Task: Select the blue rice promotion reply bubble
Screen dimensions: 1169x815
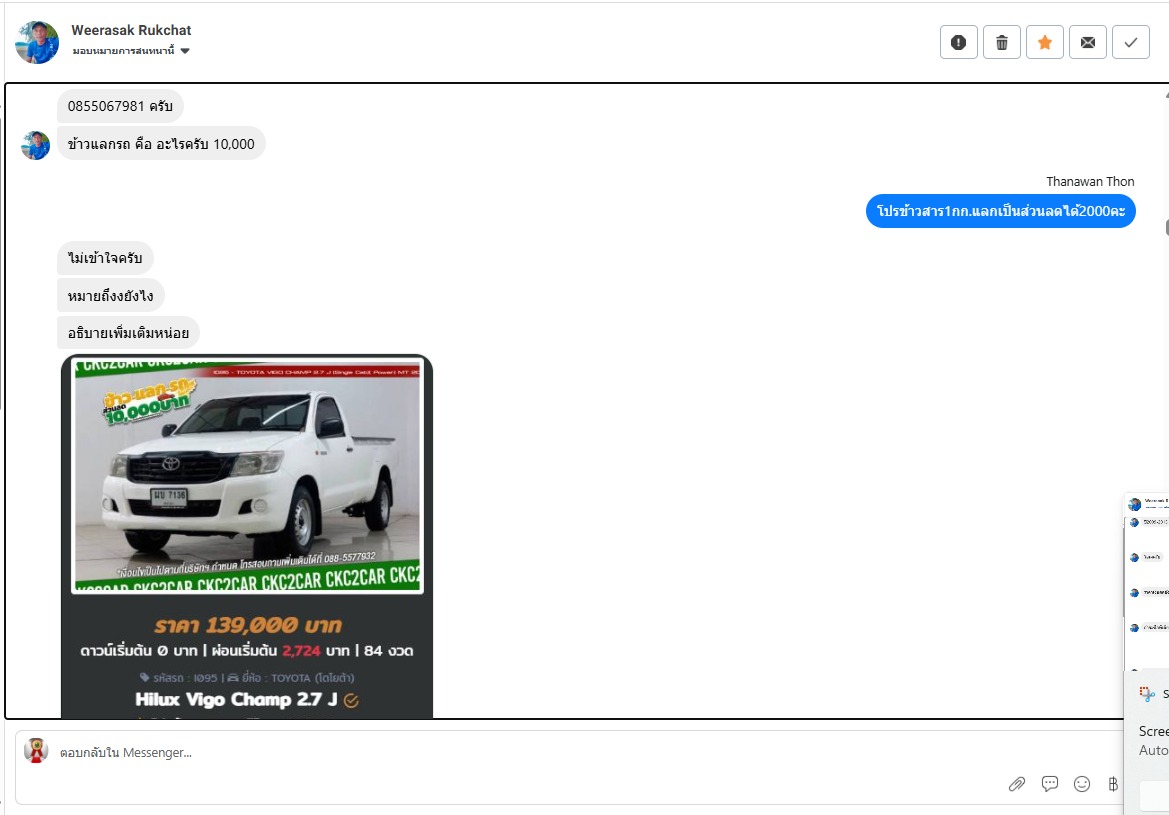Action: click(x=1000, y=211)
